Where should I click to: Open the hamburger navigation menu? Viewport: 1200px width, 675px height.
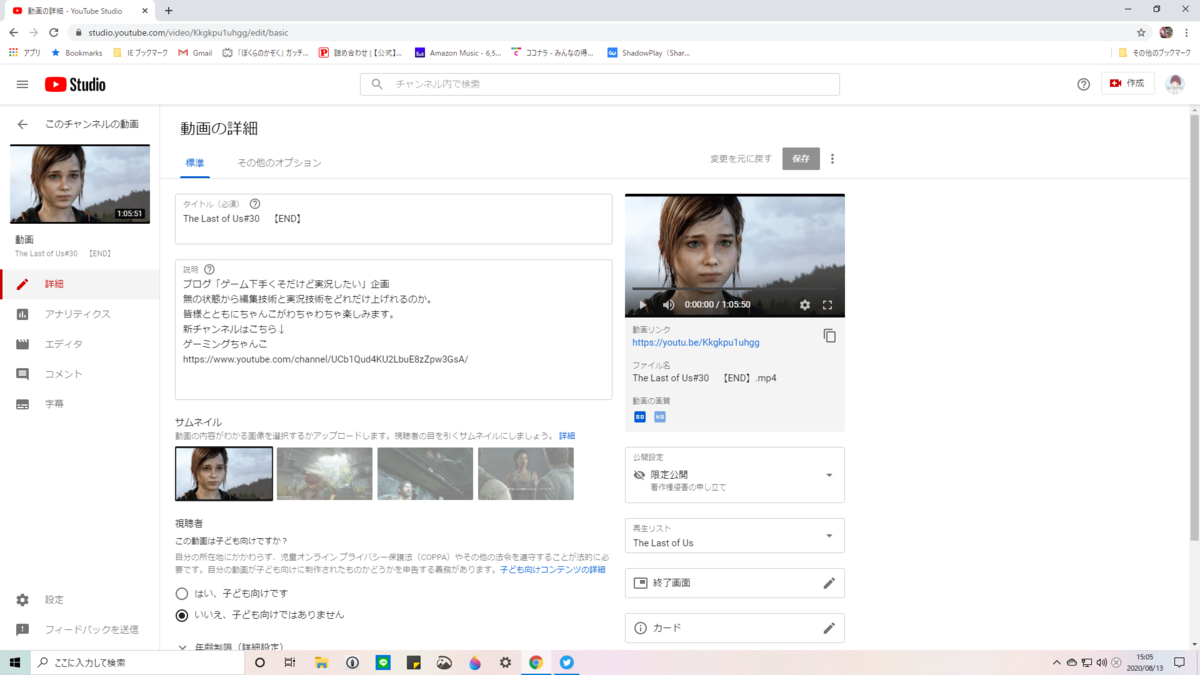(x=22, y=84)
